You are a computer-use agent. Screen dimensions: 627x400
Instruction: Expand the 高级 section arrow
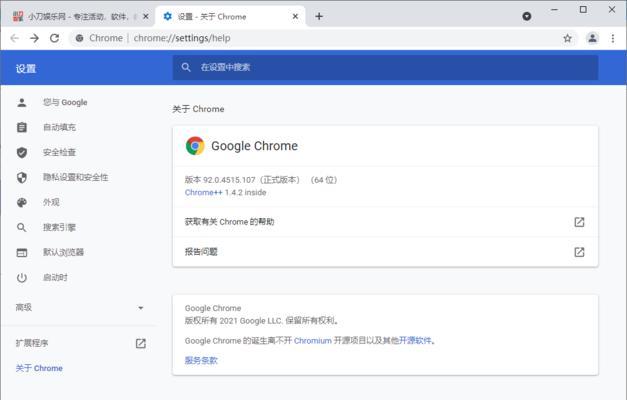pyautogui.click(x=141, y=308)
